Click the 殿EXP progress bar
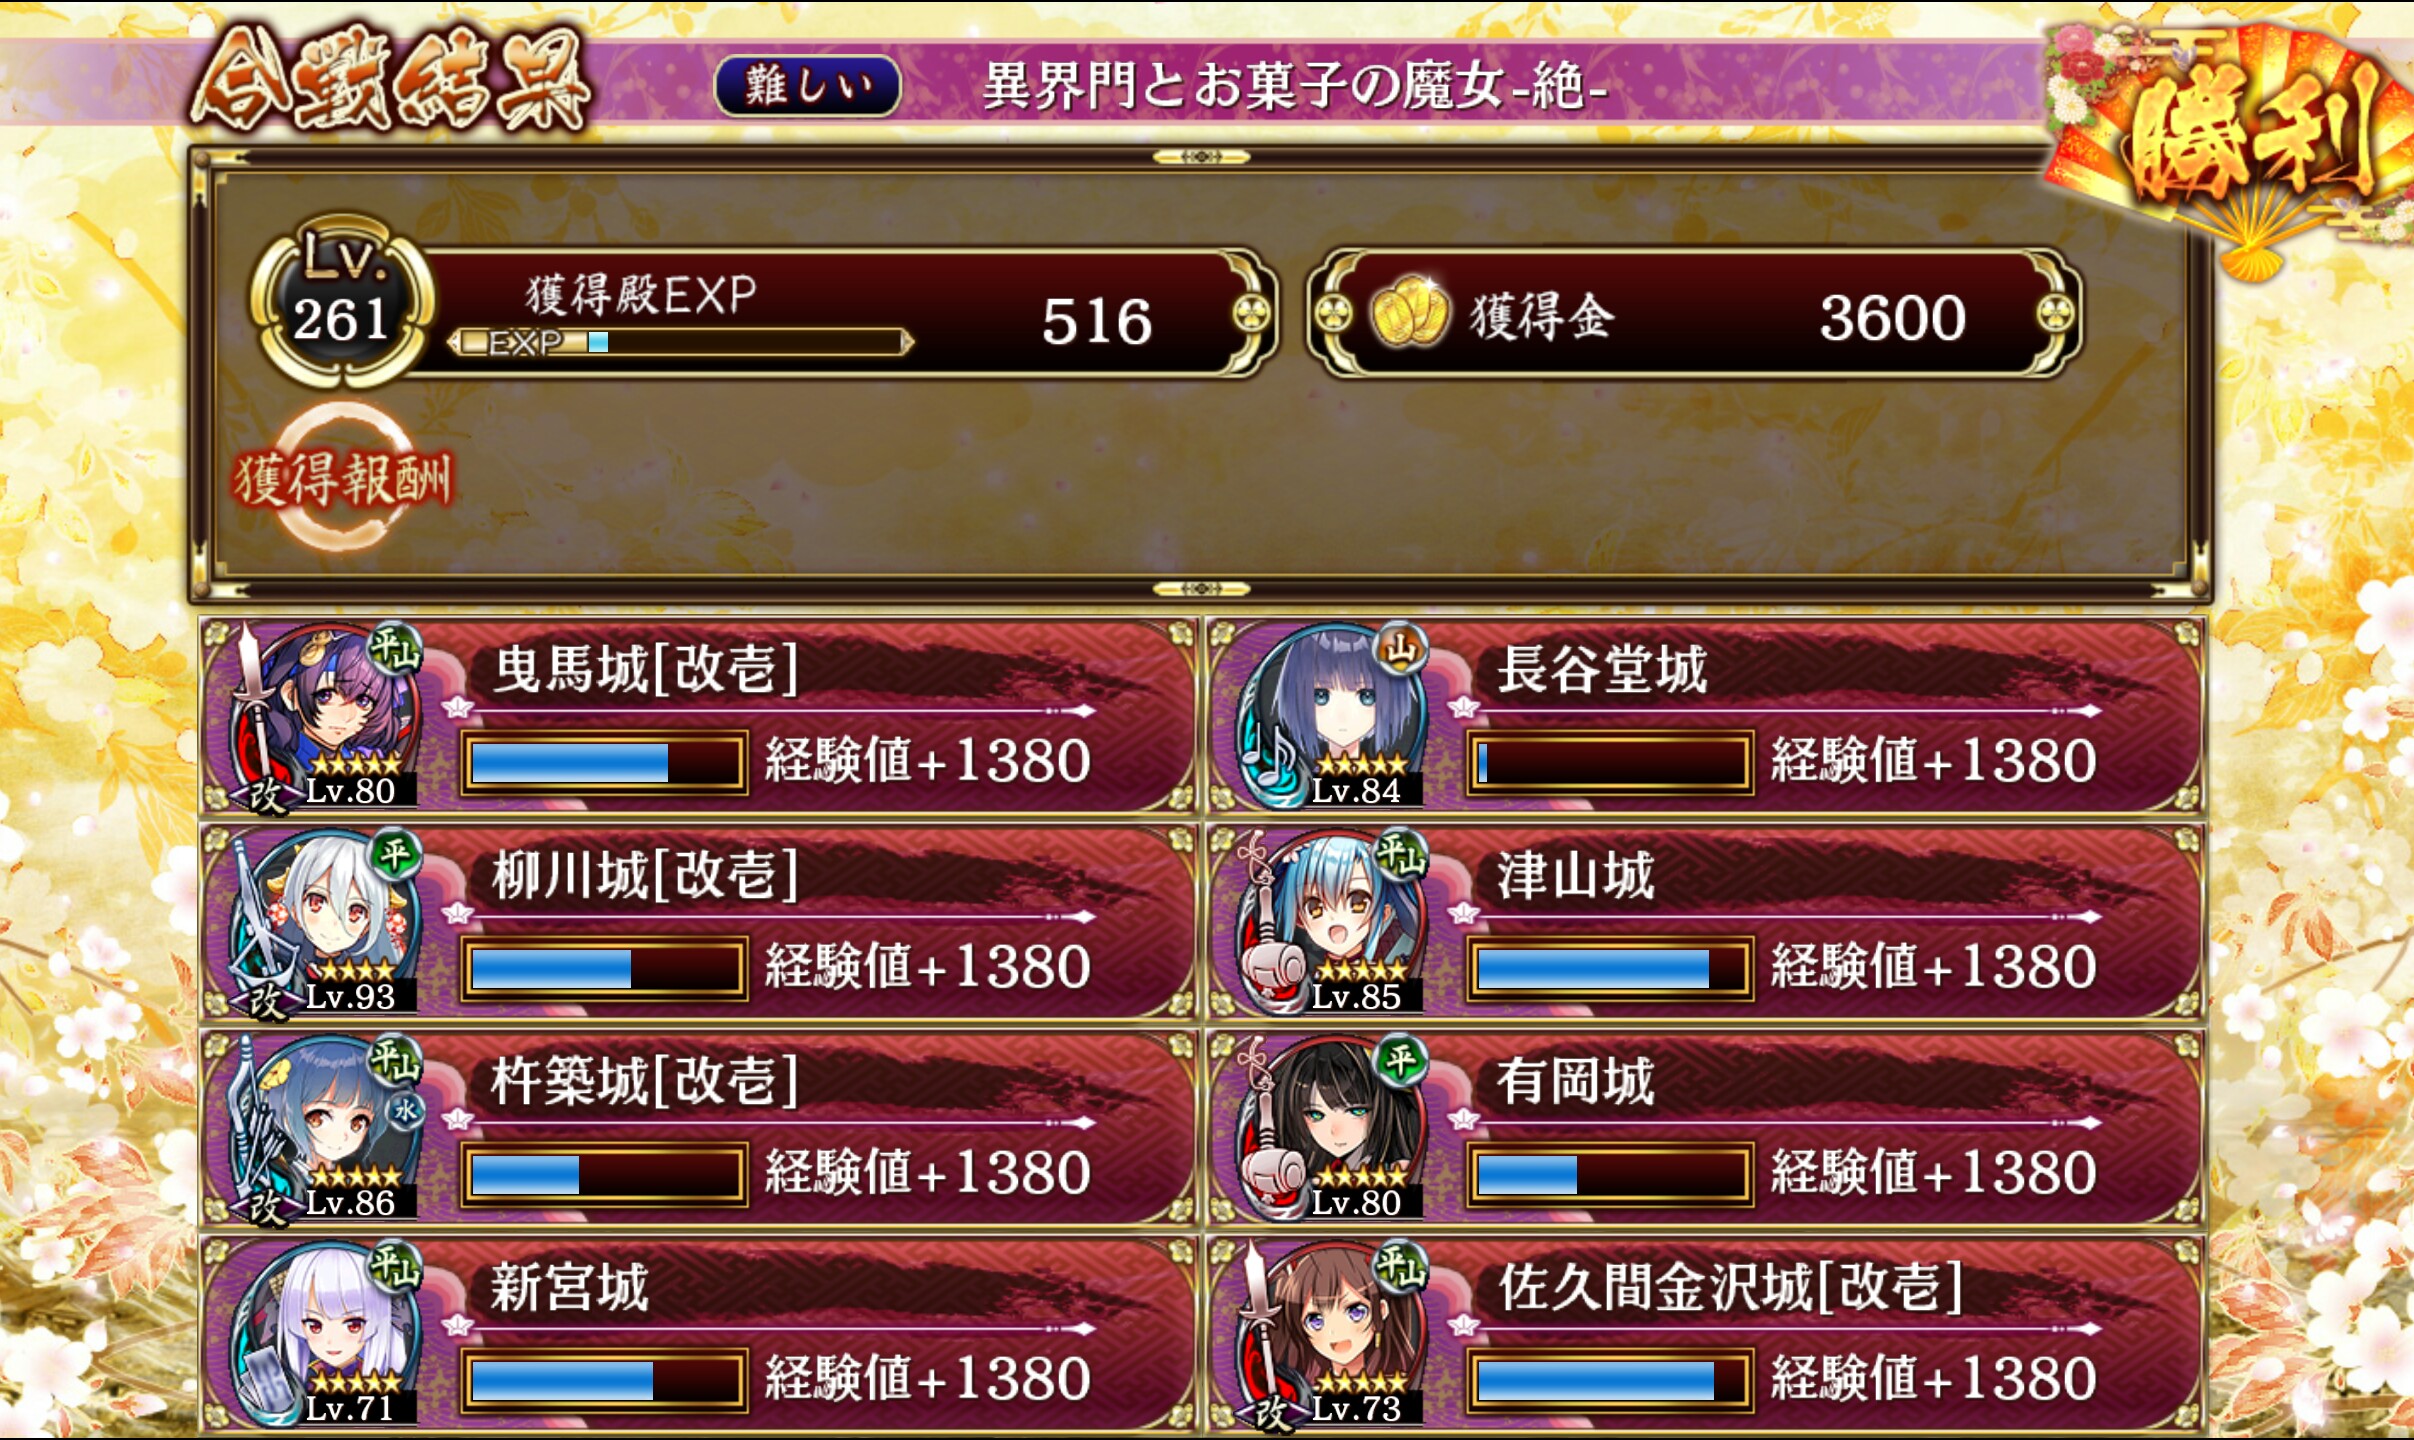The width and height of the screenshot is (2414, 1440). click(680, 343)
